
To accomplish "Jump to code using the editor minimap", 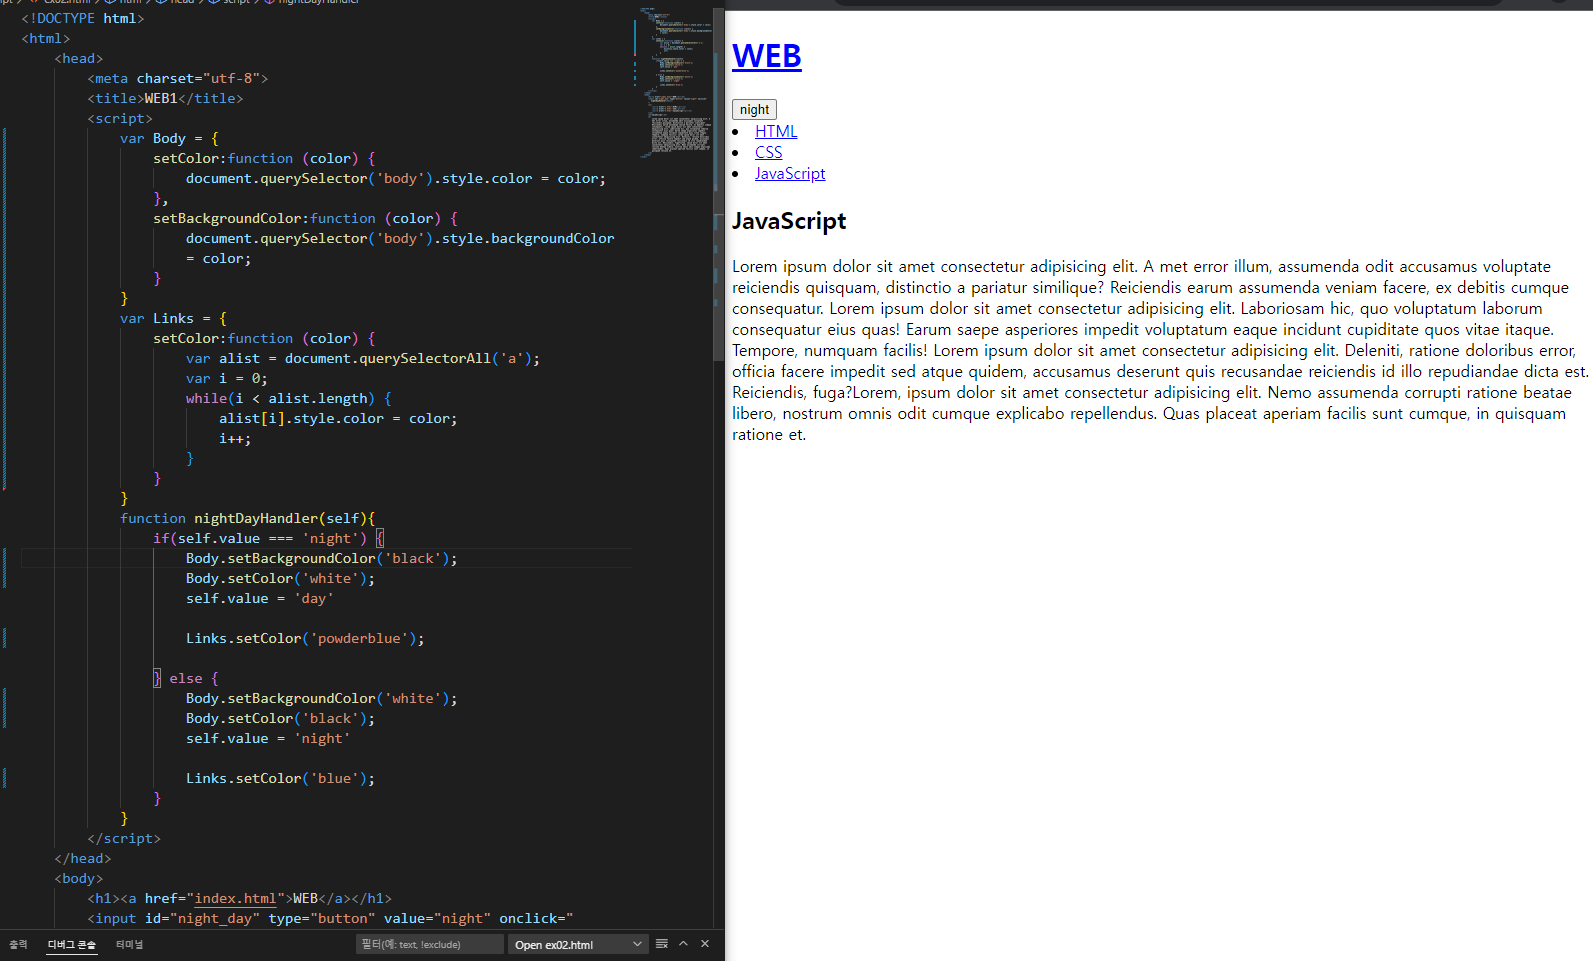I will (x=675, y=85).
